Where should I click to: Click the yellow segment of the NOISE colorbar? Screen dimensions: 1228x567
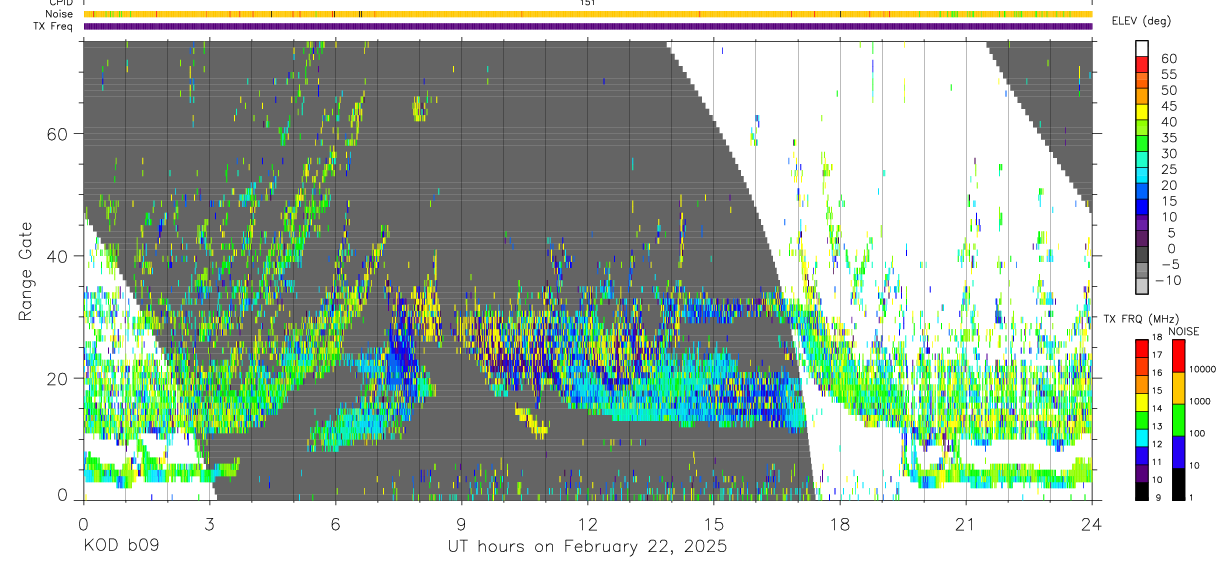click(1179, 387)
